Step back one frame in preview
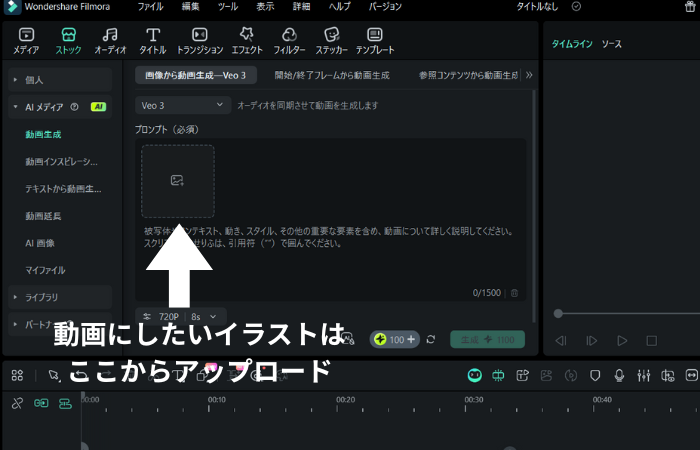This screenshot has width=700, height=450. [561, 341]
